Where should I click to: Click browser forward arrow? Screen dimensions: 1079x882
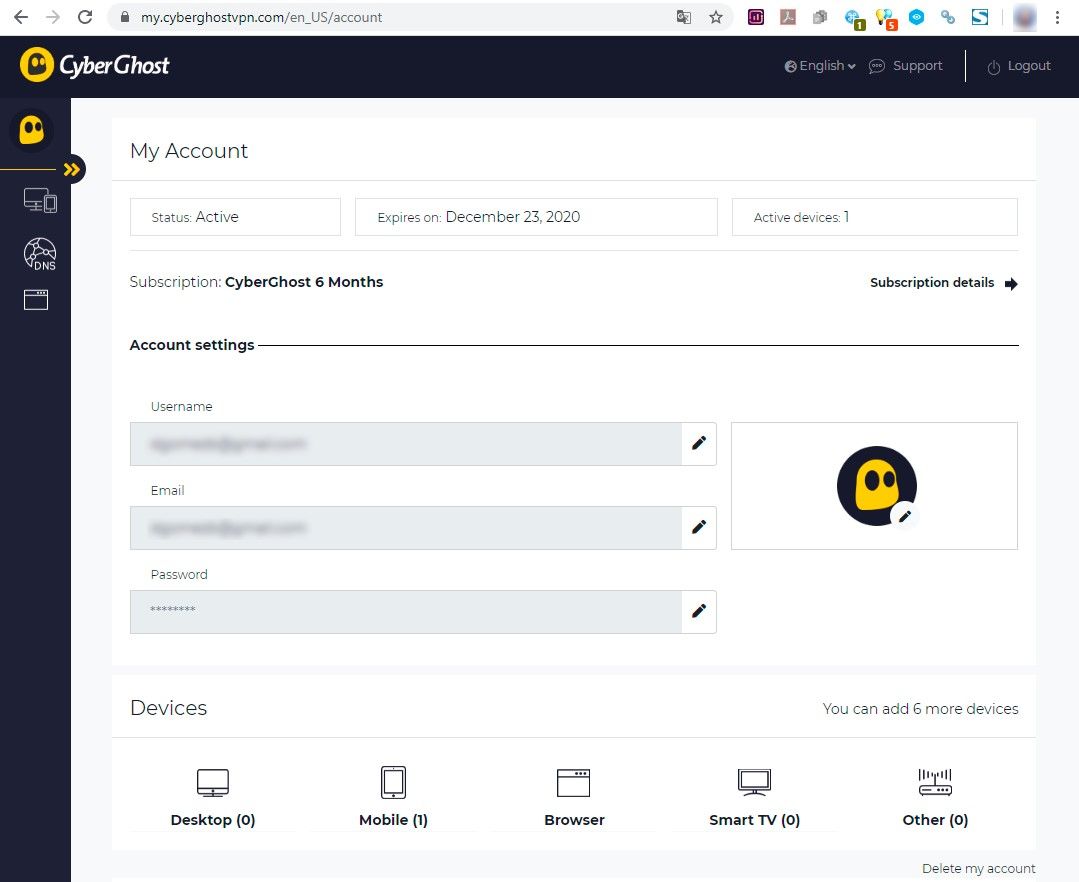click(x=53, y=17)
